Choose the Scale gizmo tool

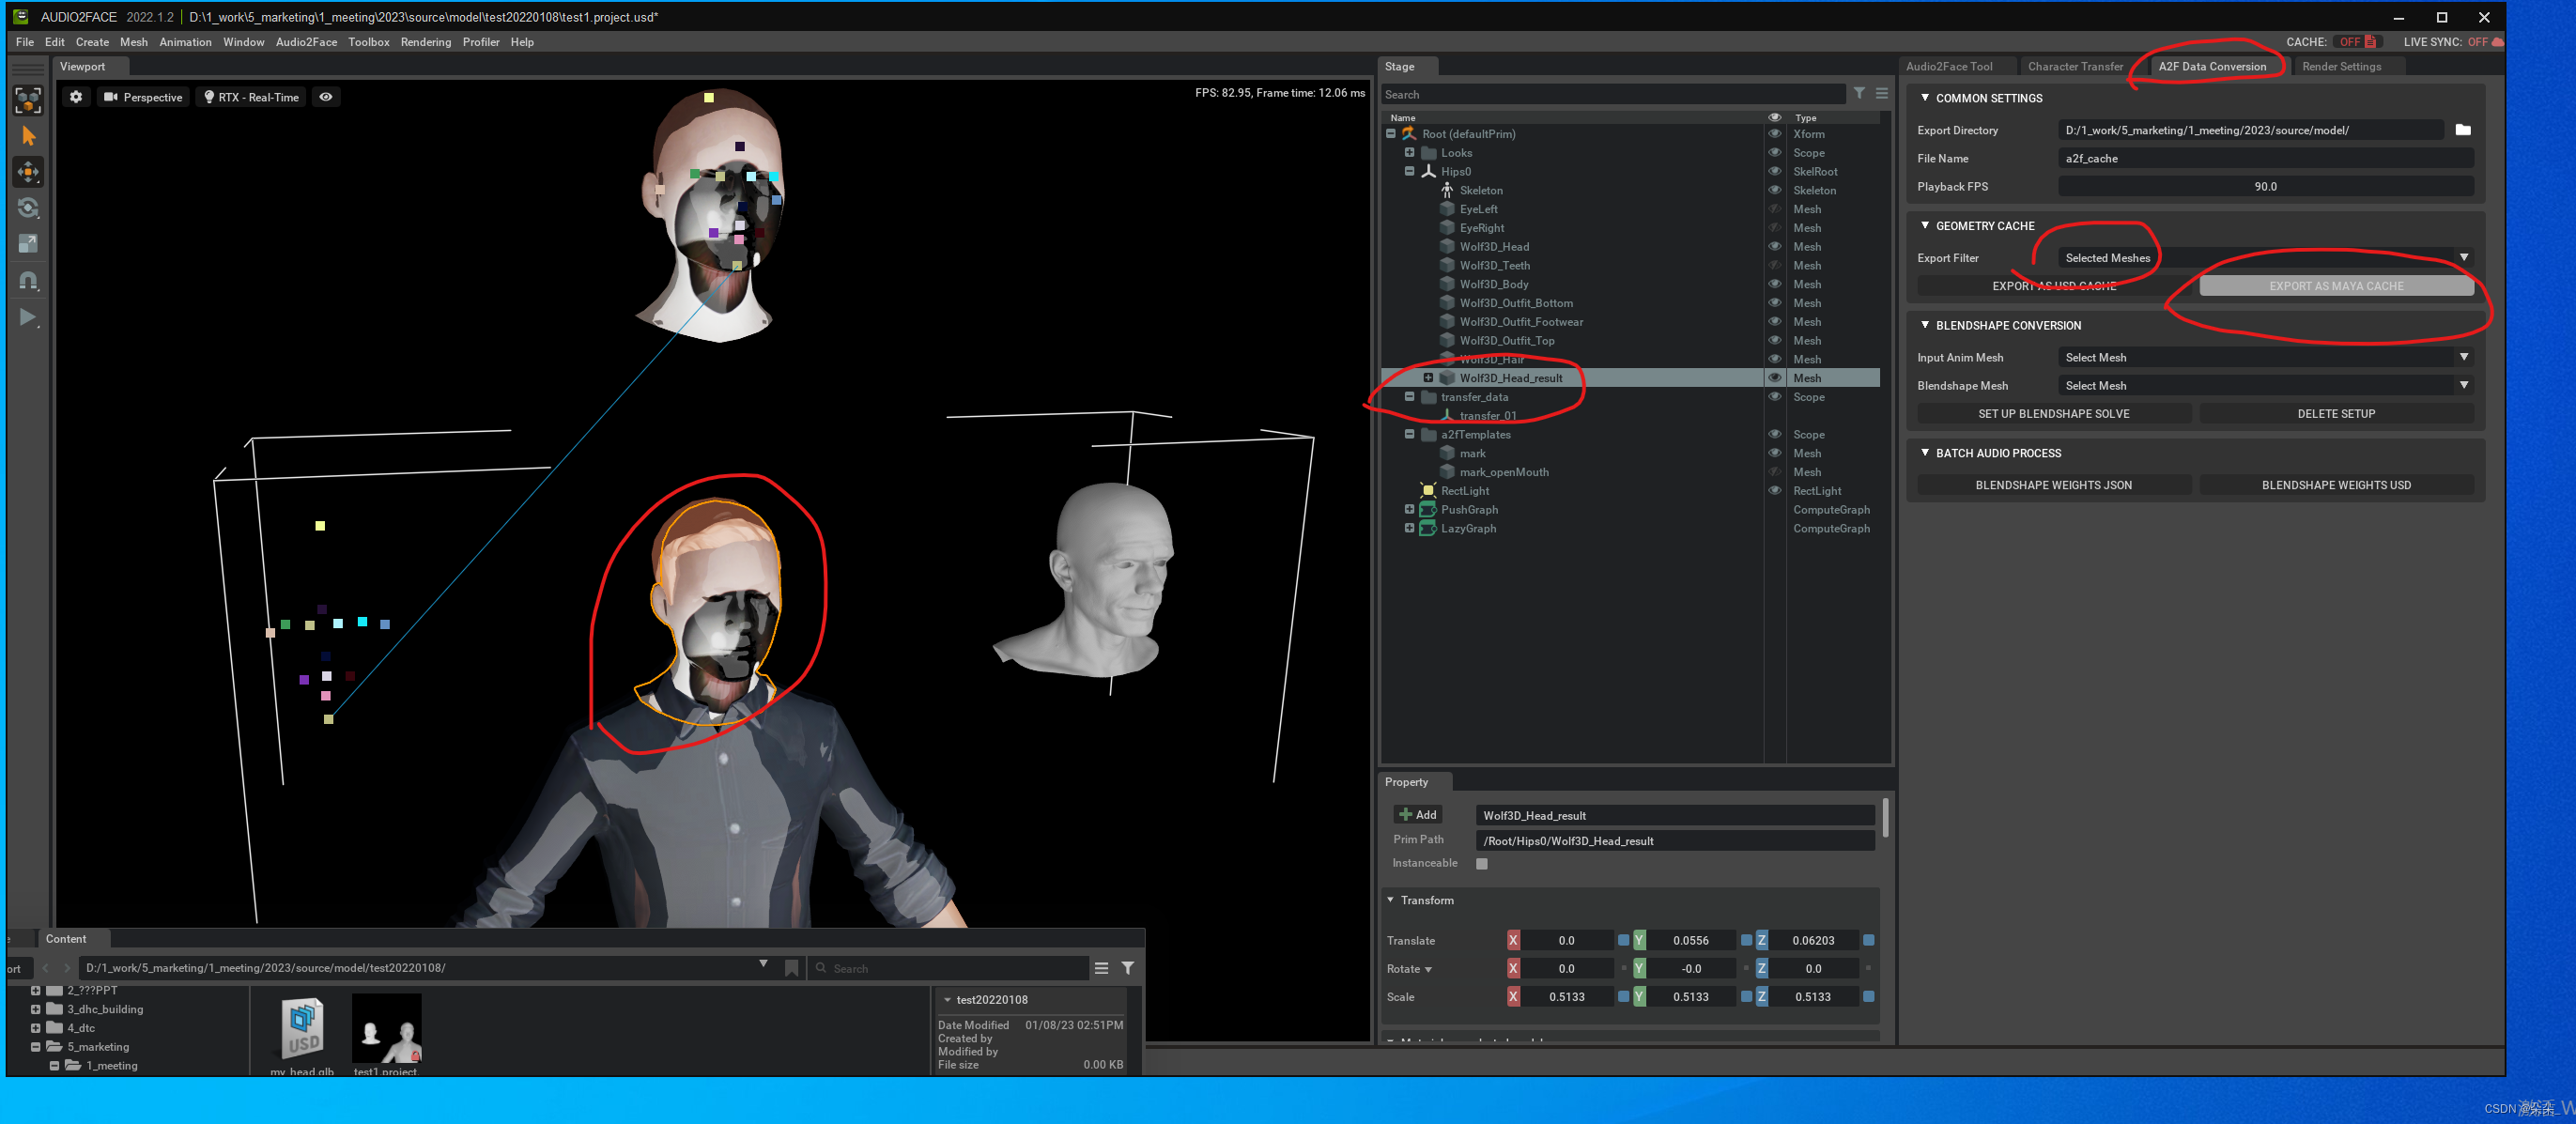[x=28, y=244]
